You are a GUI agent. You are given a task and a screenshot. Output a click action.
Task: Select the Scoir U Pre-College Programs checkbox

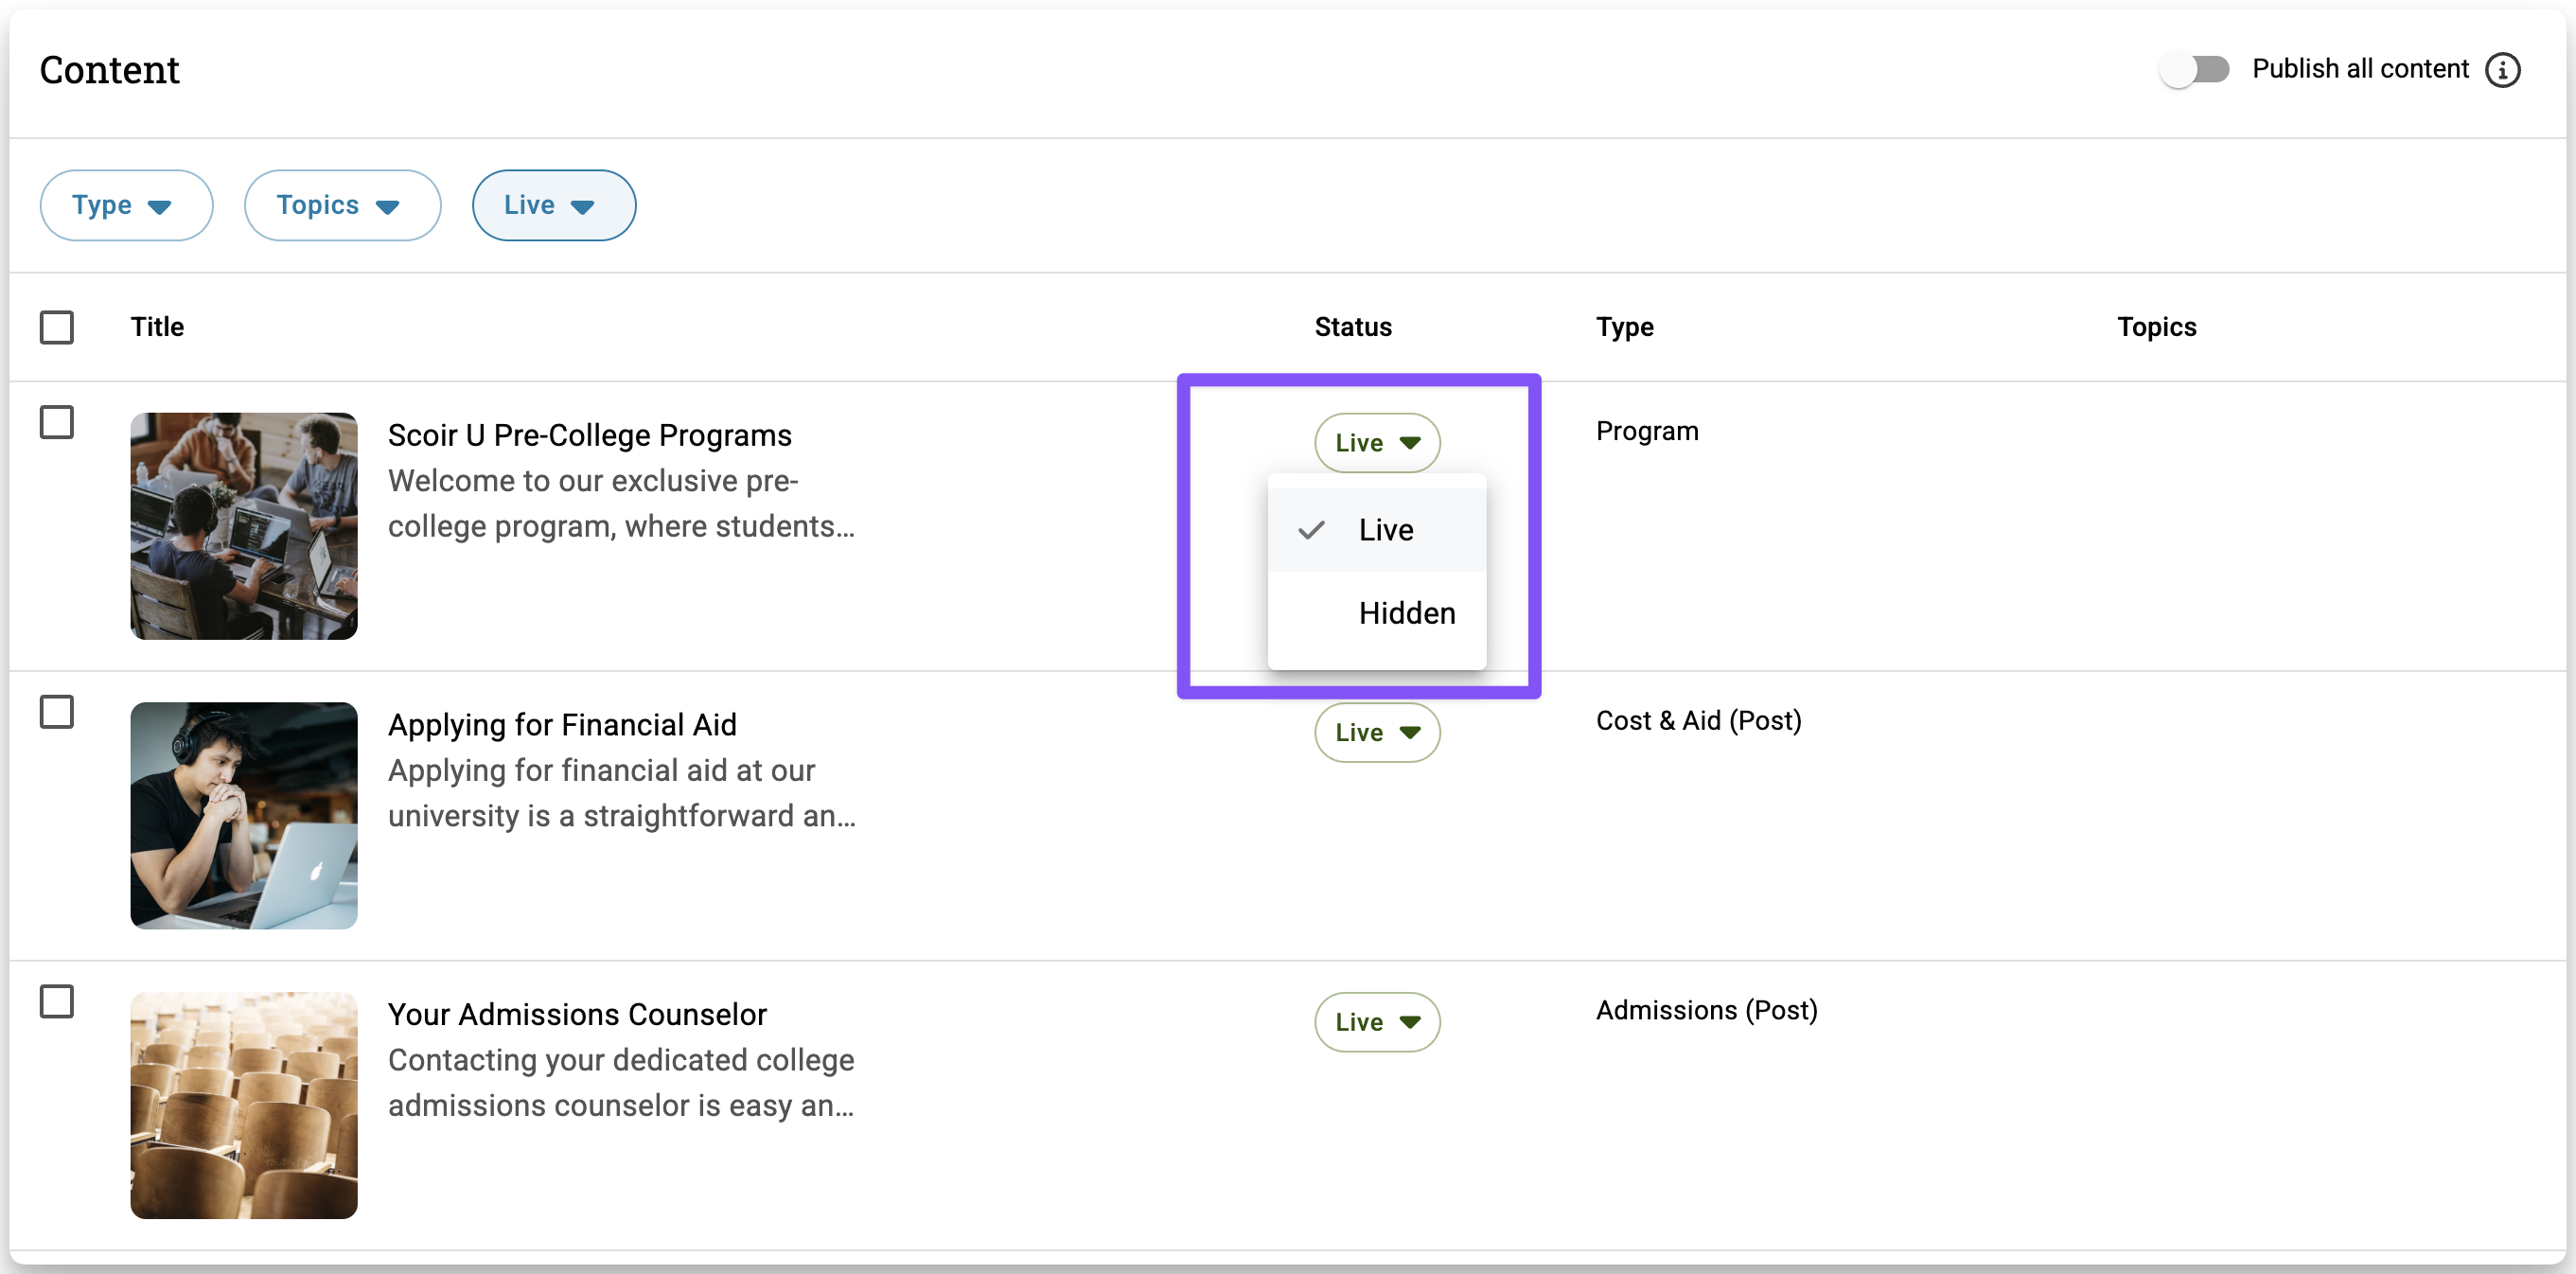[x=57, y=422]
